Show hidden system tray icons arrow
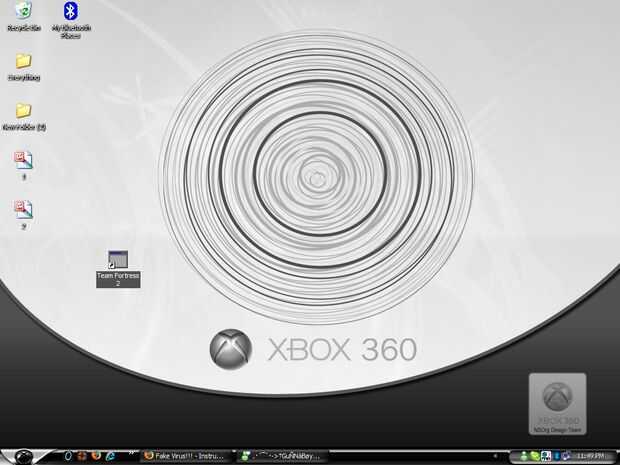The image size is (620, 465). click(495, 456)
